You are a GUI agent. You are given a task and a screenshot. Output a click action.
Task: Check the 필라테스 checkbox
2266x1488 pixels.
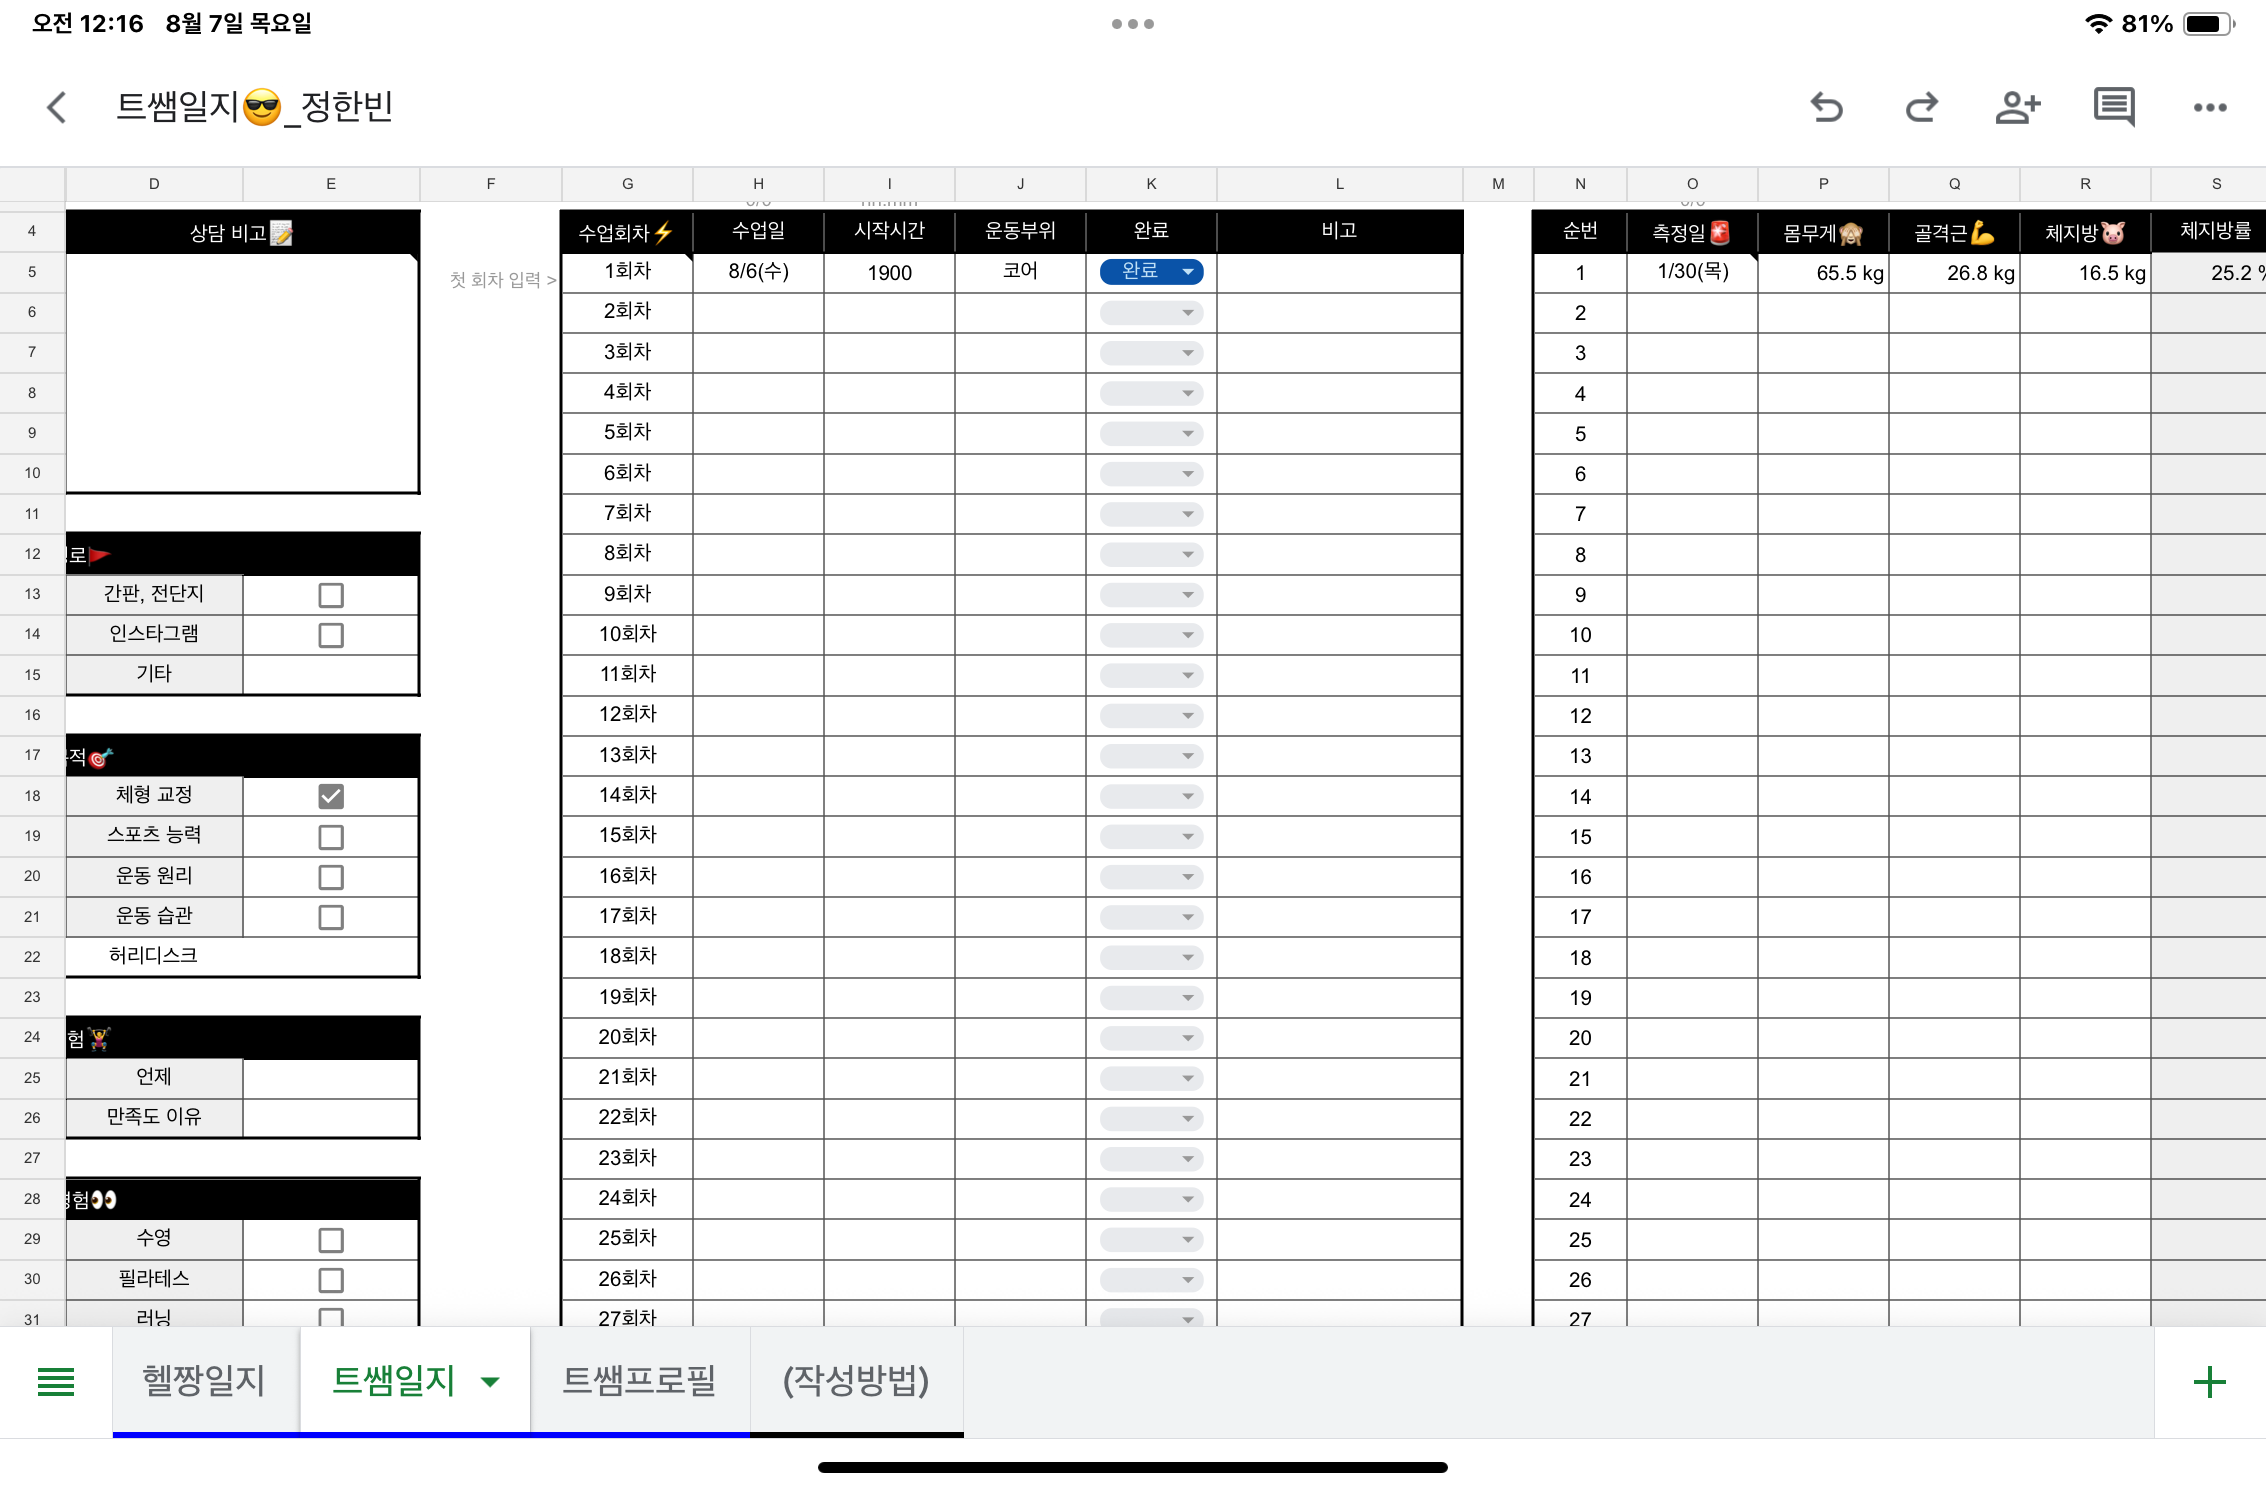[331, 1280]
